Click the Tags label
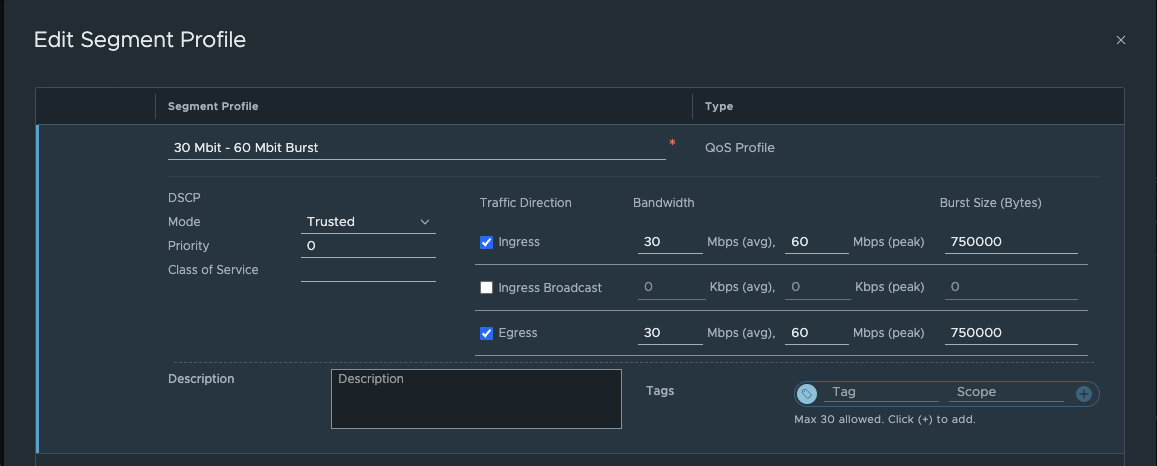The image size is (1157, 466). point(660,391)
